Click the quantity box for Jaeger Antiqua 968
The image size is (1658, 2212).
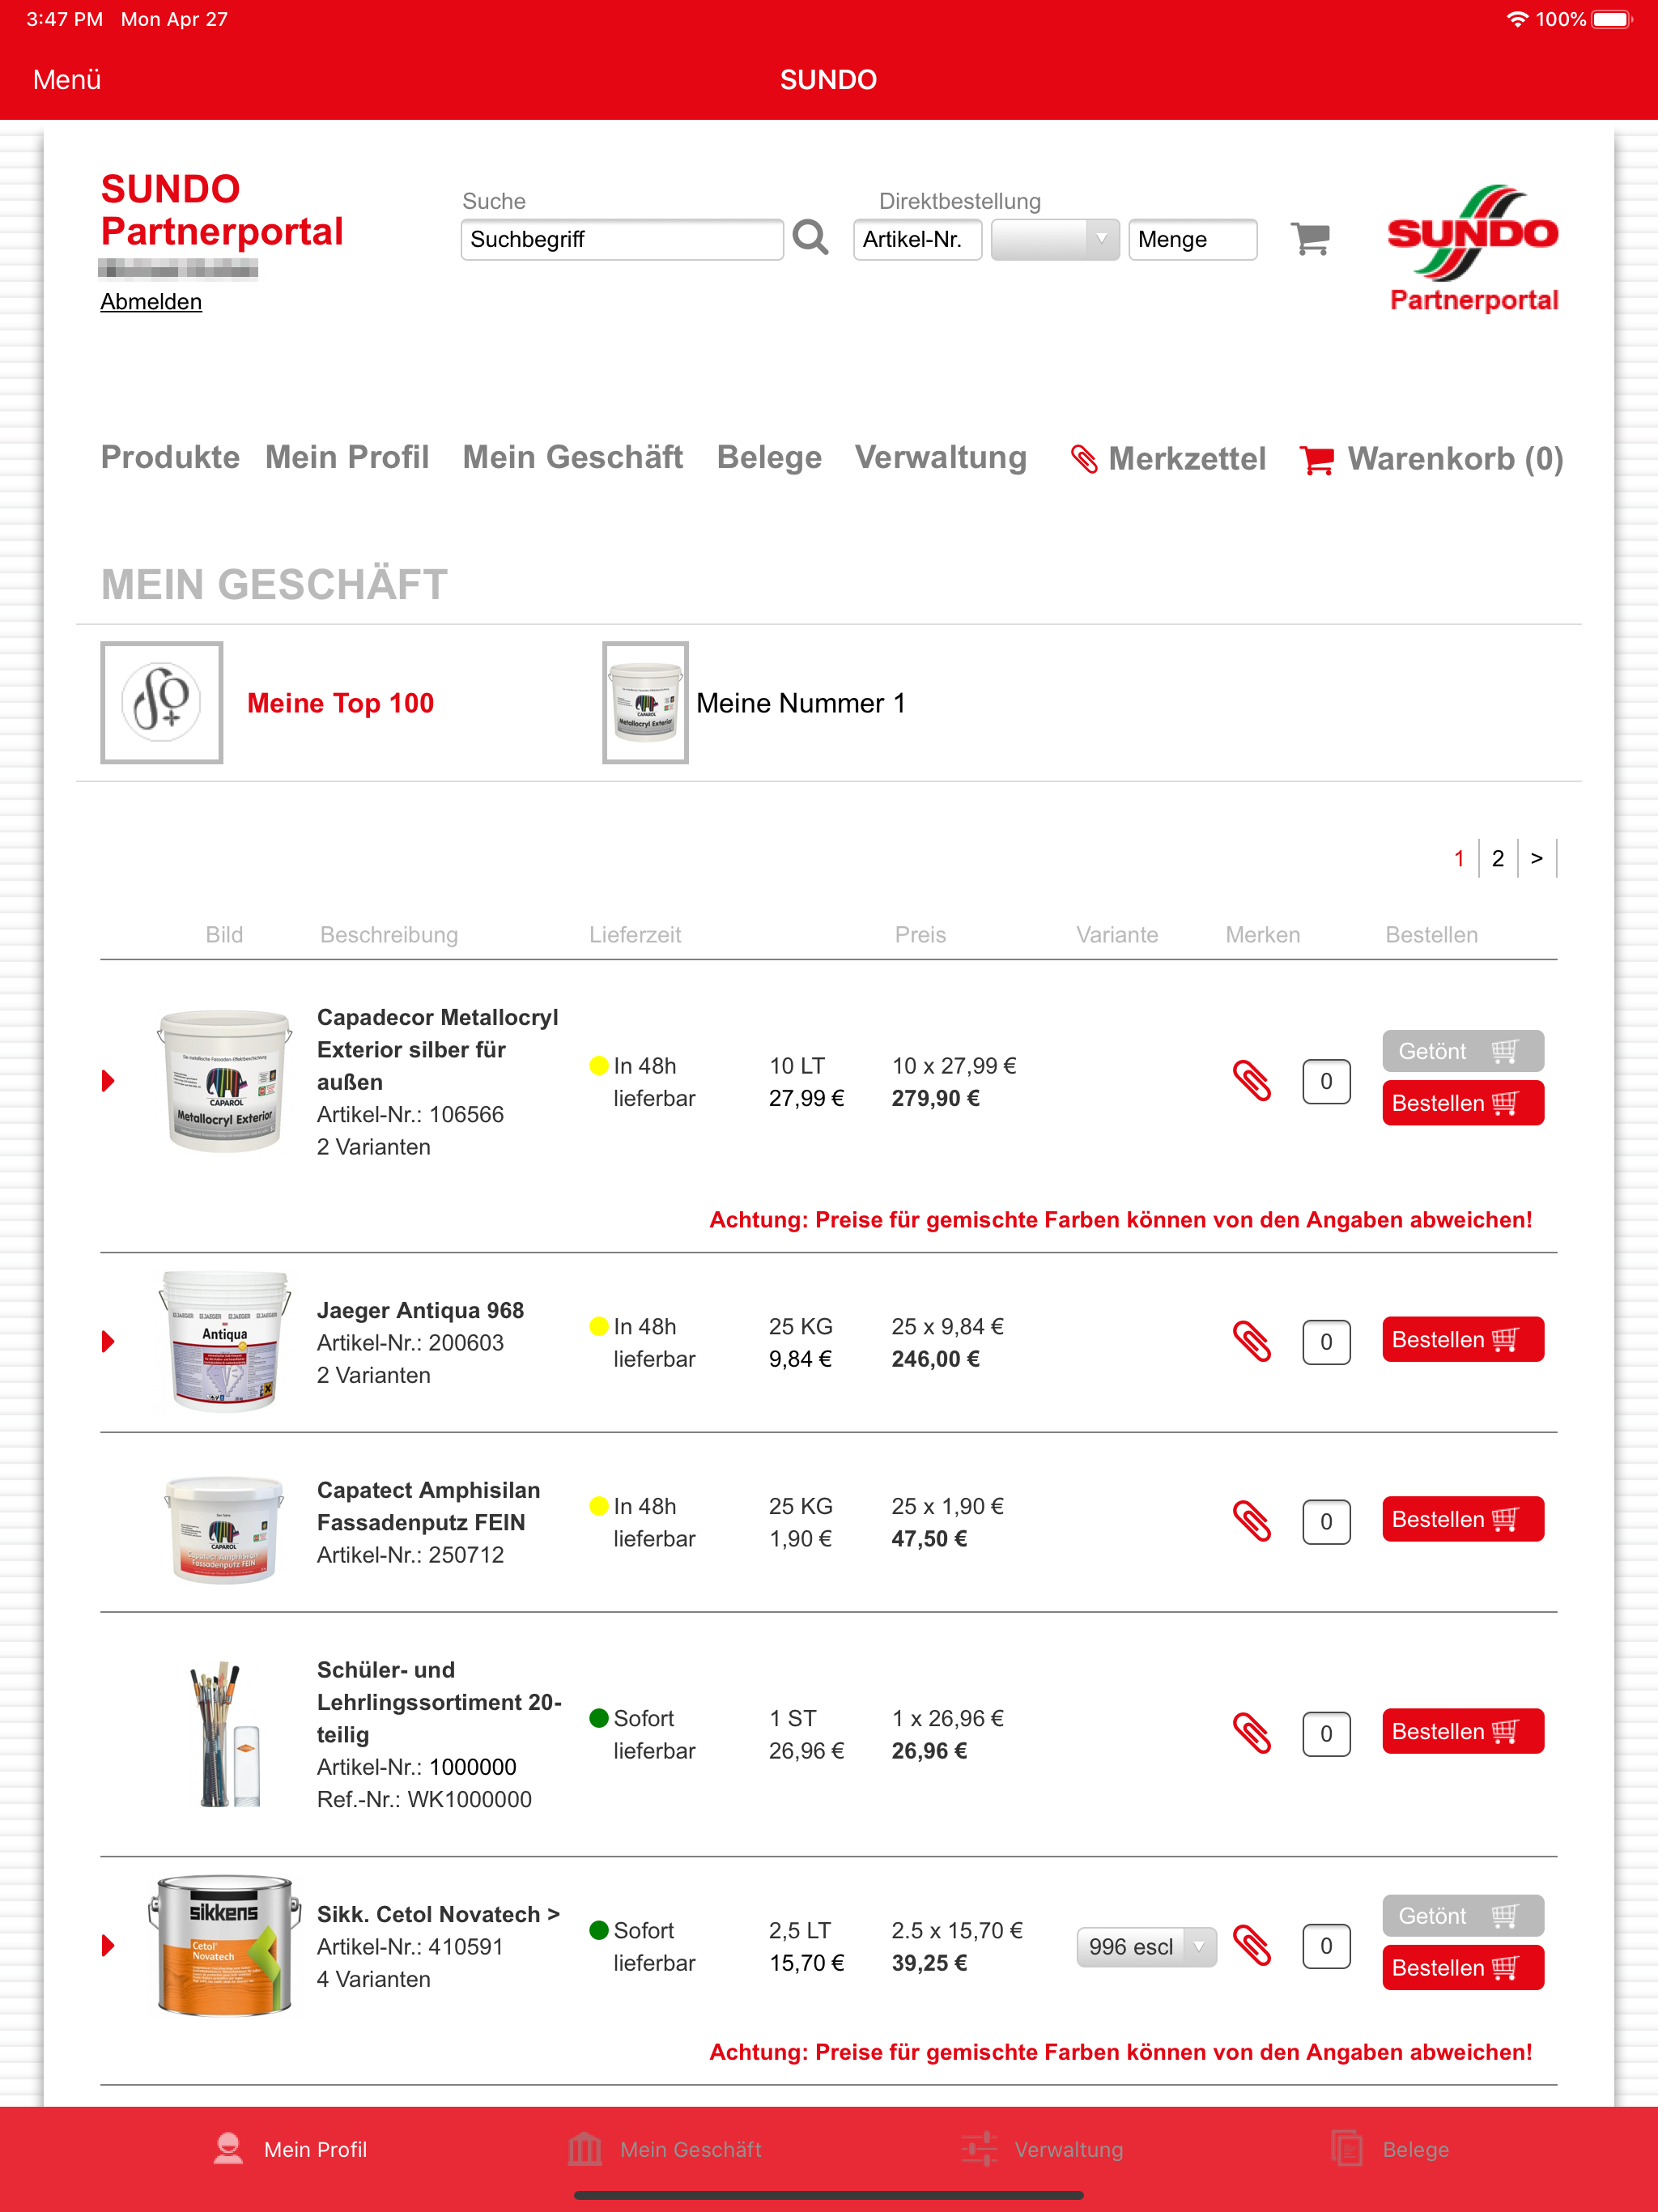tap(1326, 1342)
